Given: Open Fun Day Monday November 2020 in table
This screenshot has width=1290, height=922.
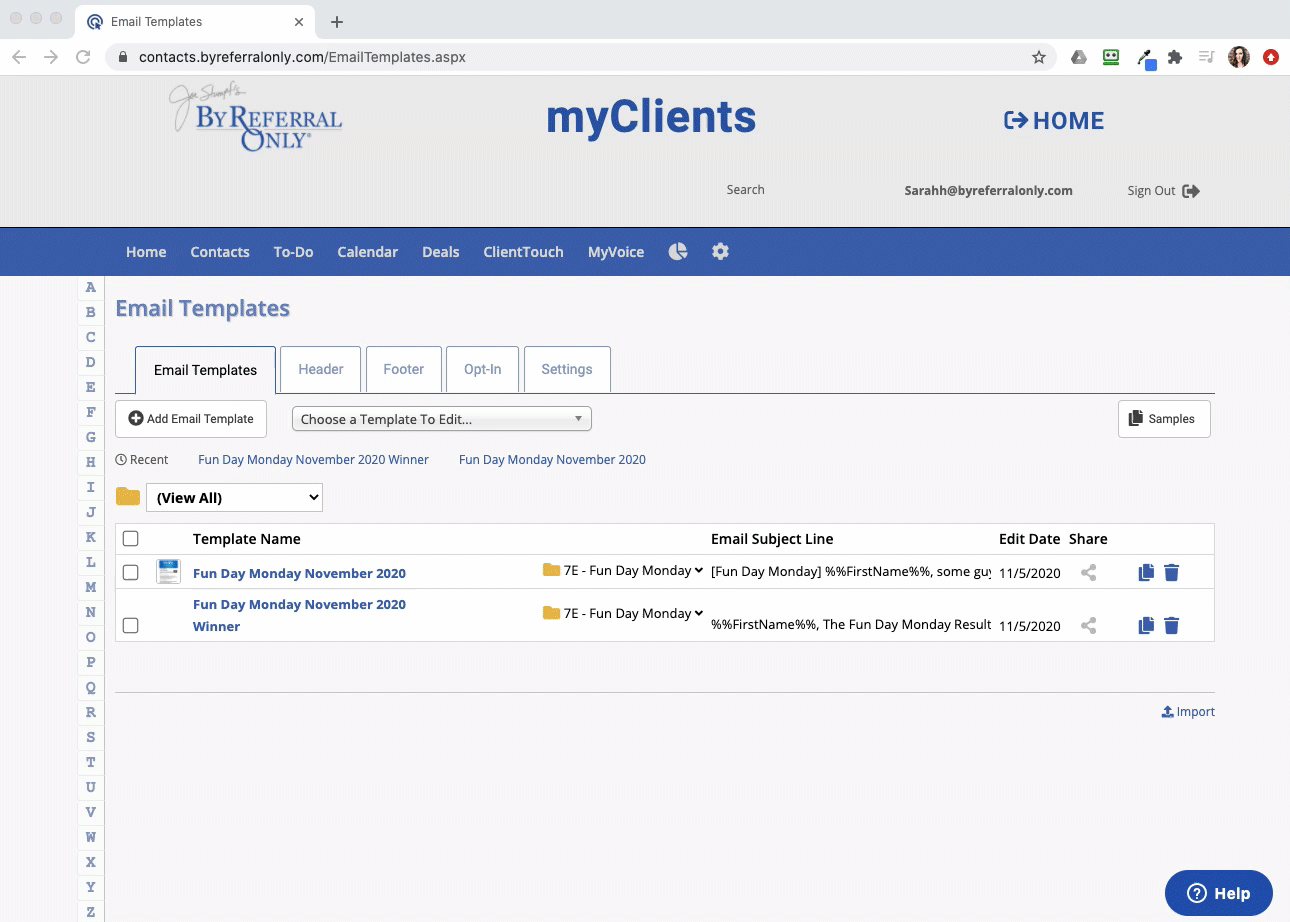Looking at the screenshot, I should [x=299, y=573].
